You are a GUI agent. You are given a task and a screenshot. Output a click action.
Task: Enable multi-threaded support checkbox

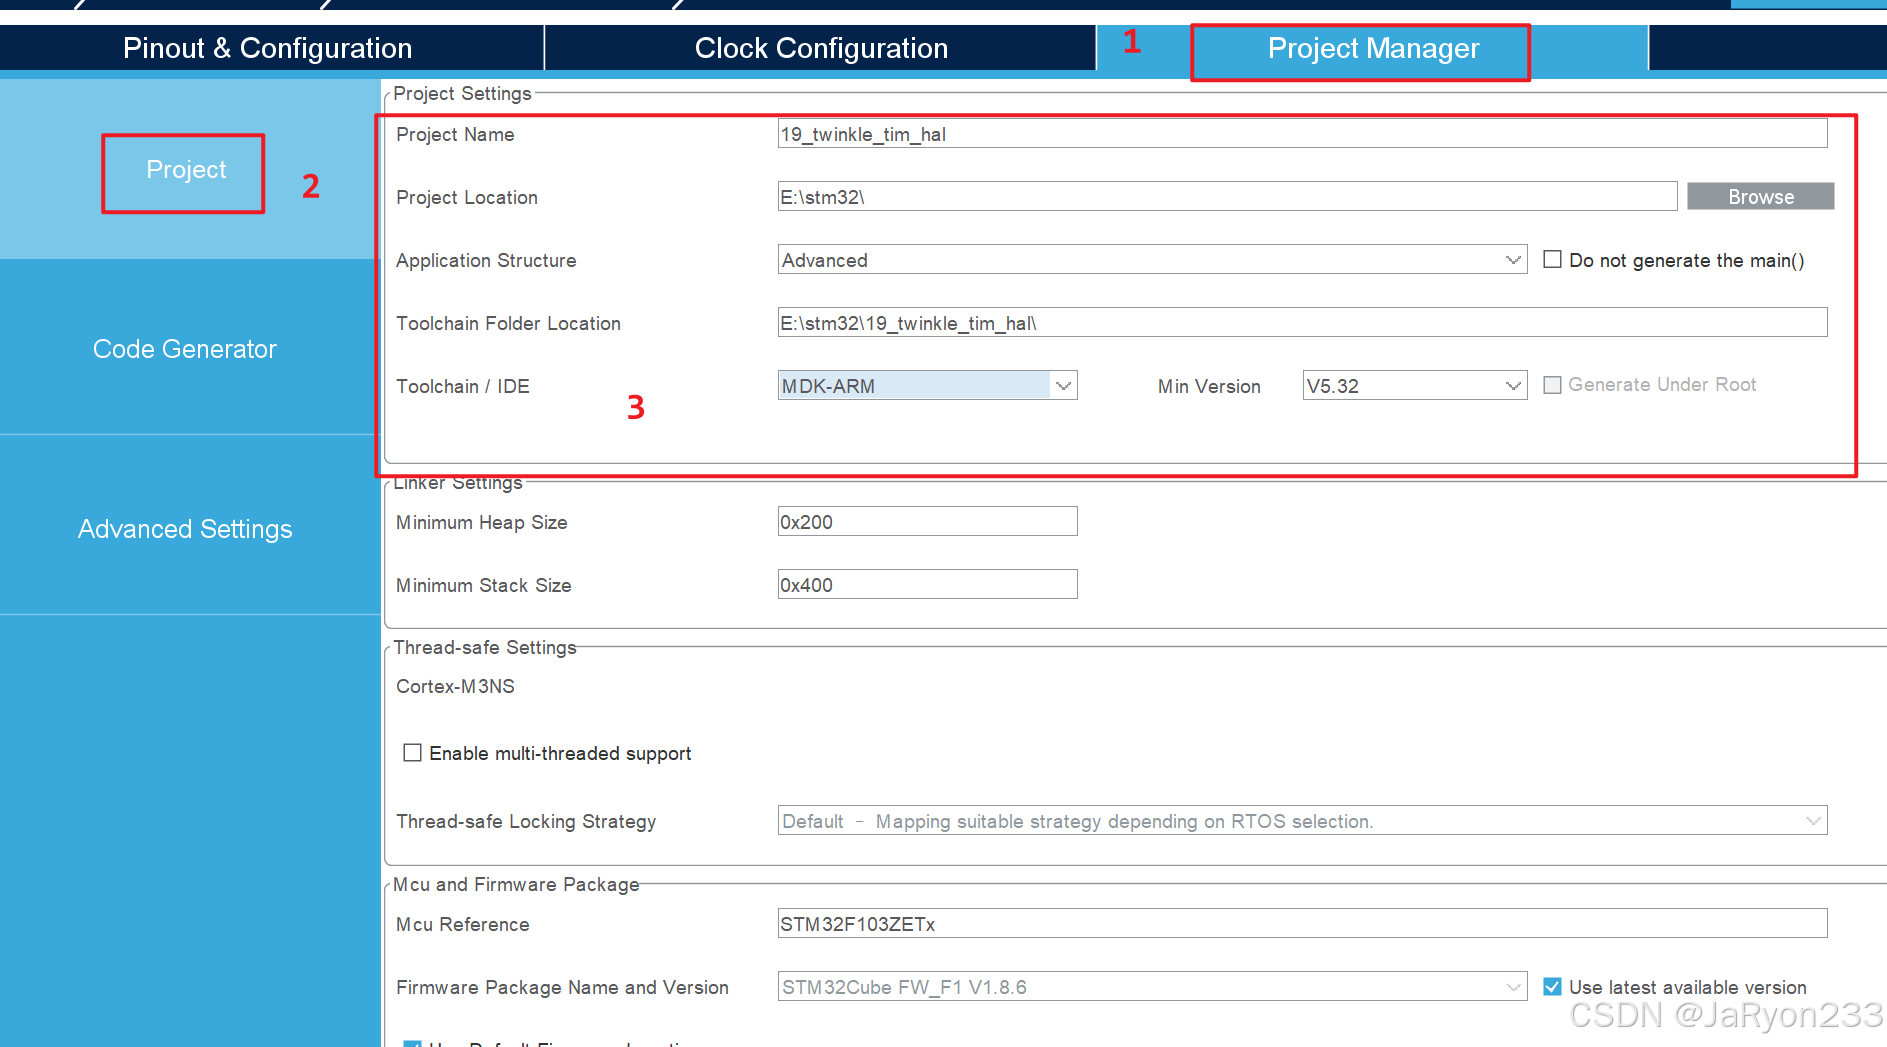pyautogui.click(x=412, y=753)
